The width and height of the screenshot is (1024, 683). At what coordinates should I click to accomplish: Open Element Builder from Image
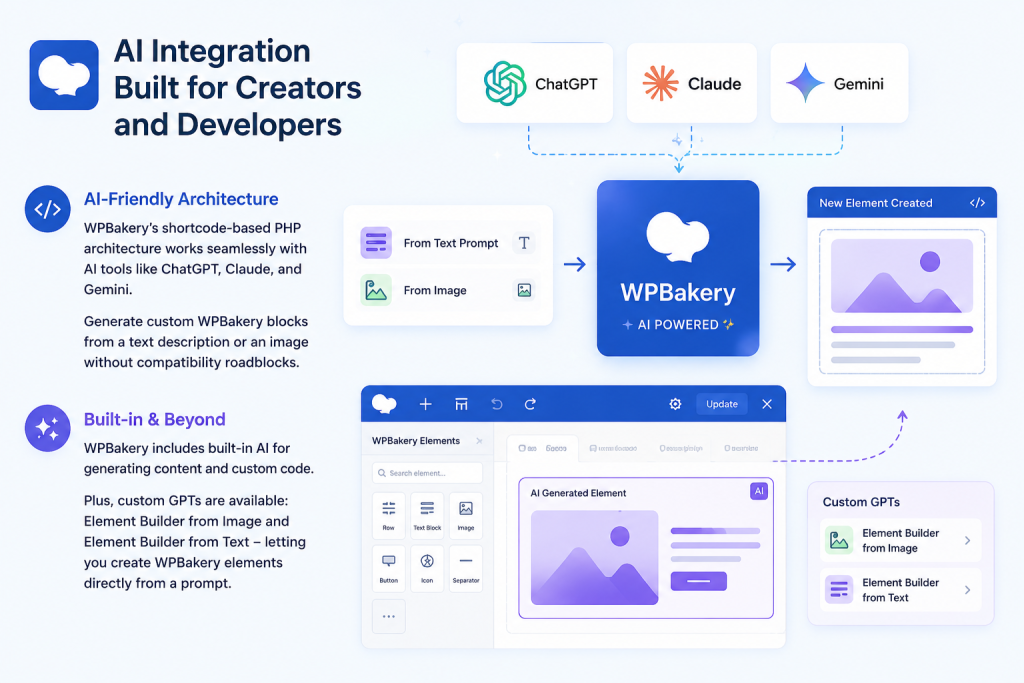tap(901, 540)
